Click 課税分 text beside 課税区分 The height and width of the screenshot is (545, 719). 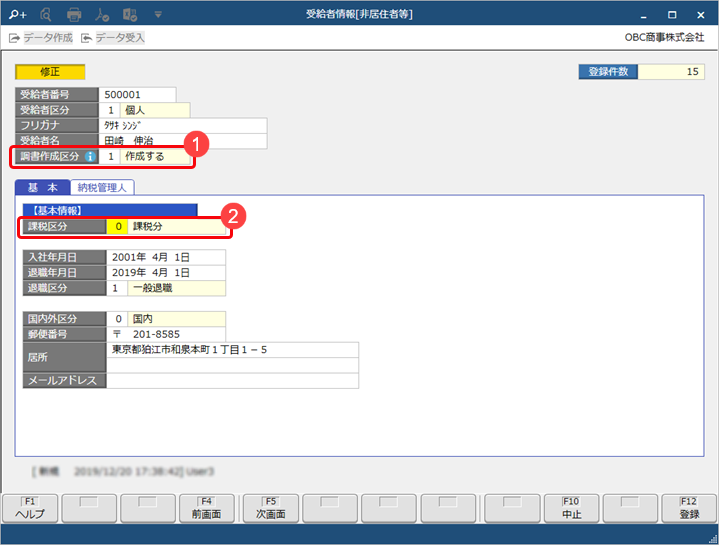(147, 226)
